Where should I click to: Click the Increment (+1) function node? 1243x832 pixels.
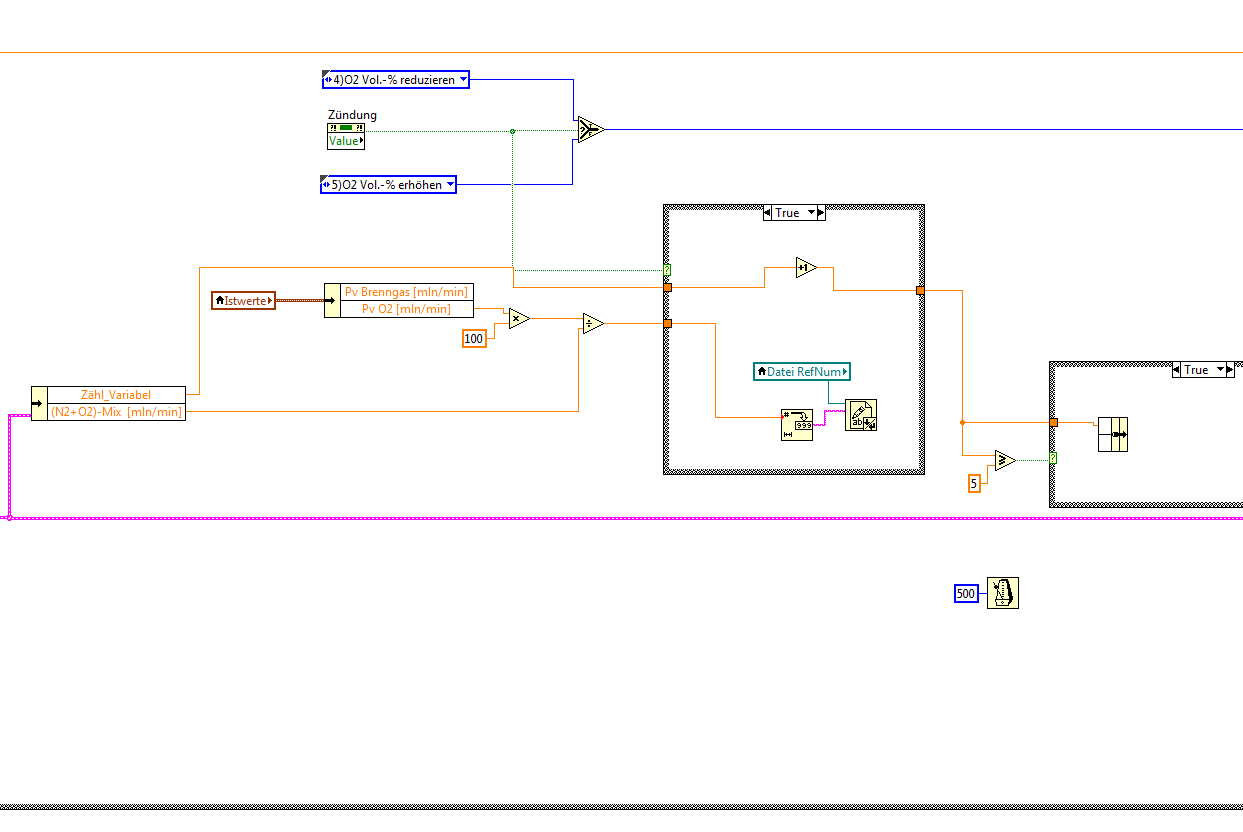(806, 268)
